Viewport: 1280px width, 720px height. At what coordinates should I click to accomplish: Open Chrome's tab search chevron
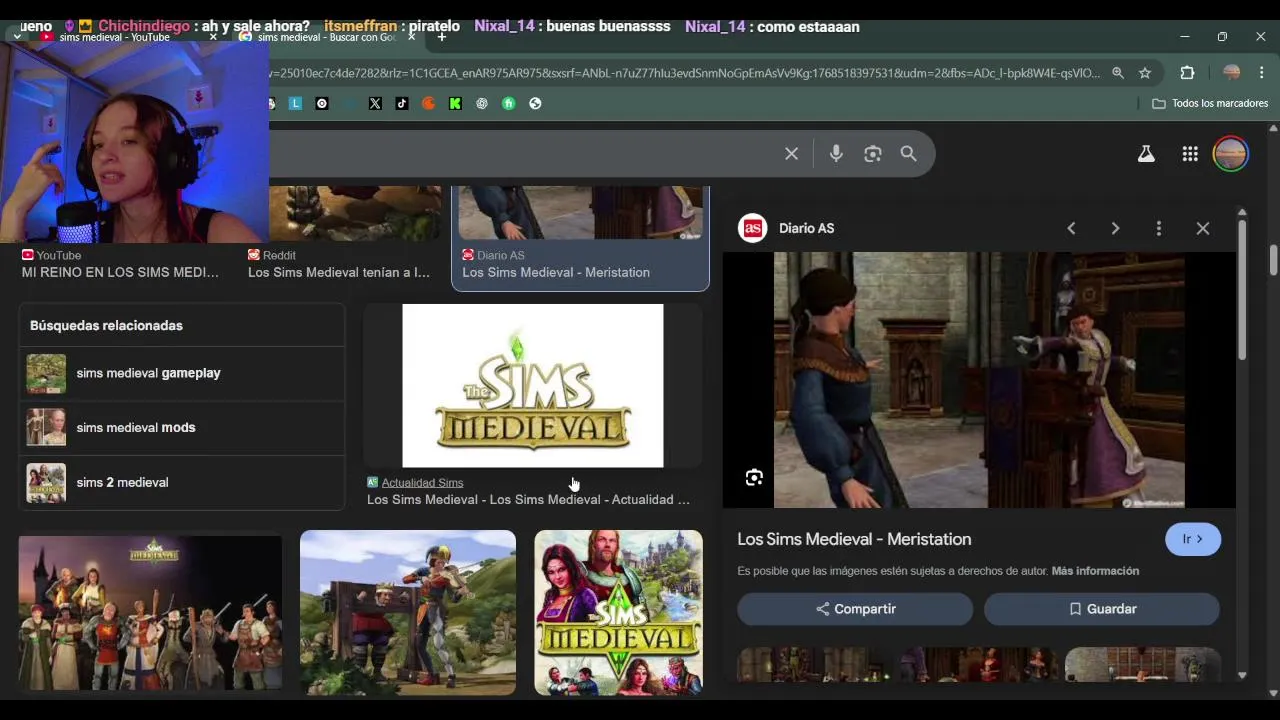click(x=17, y=36)
